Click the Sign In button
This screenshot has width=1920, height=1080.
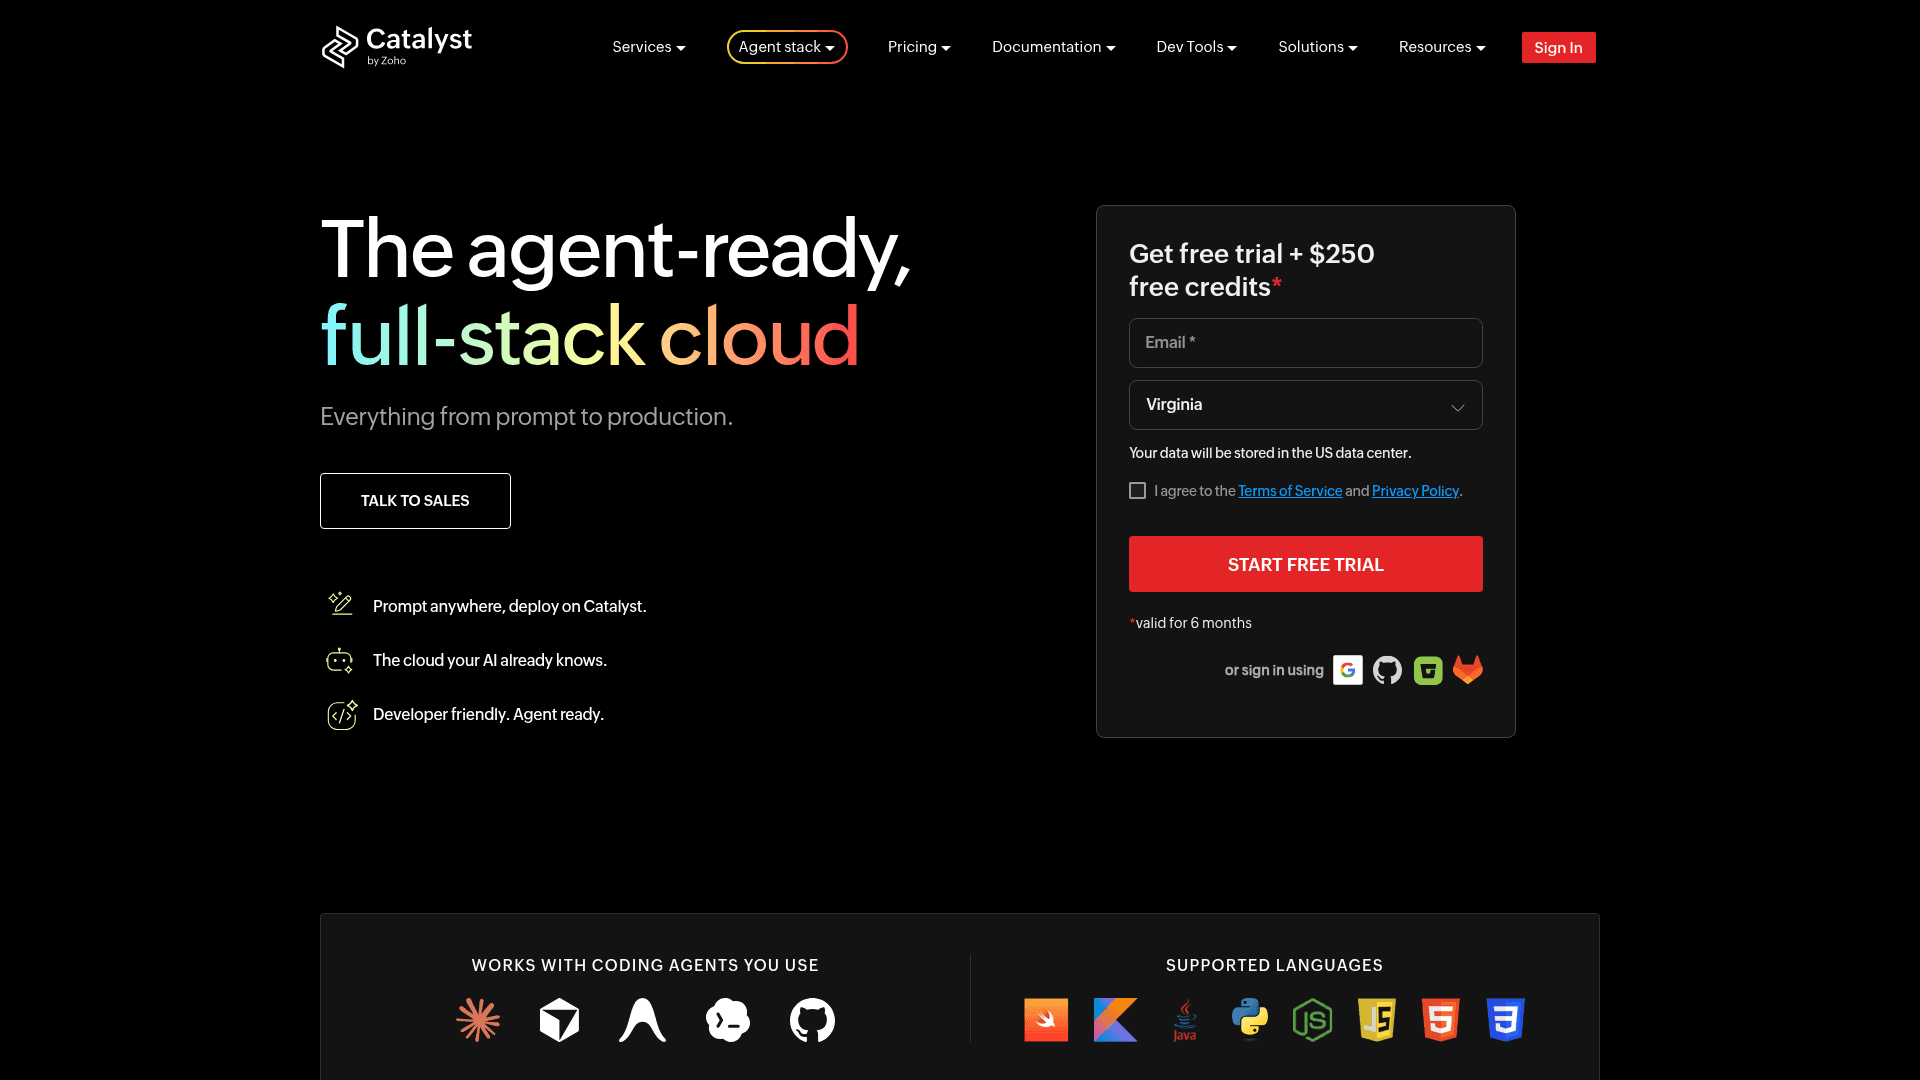[1558, 48]
